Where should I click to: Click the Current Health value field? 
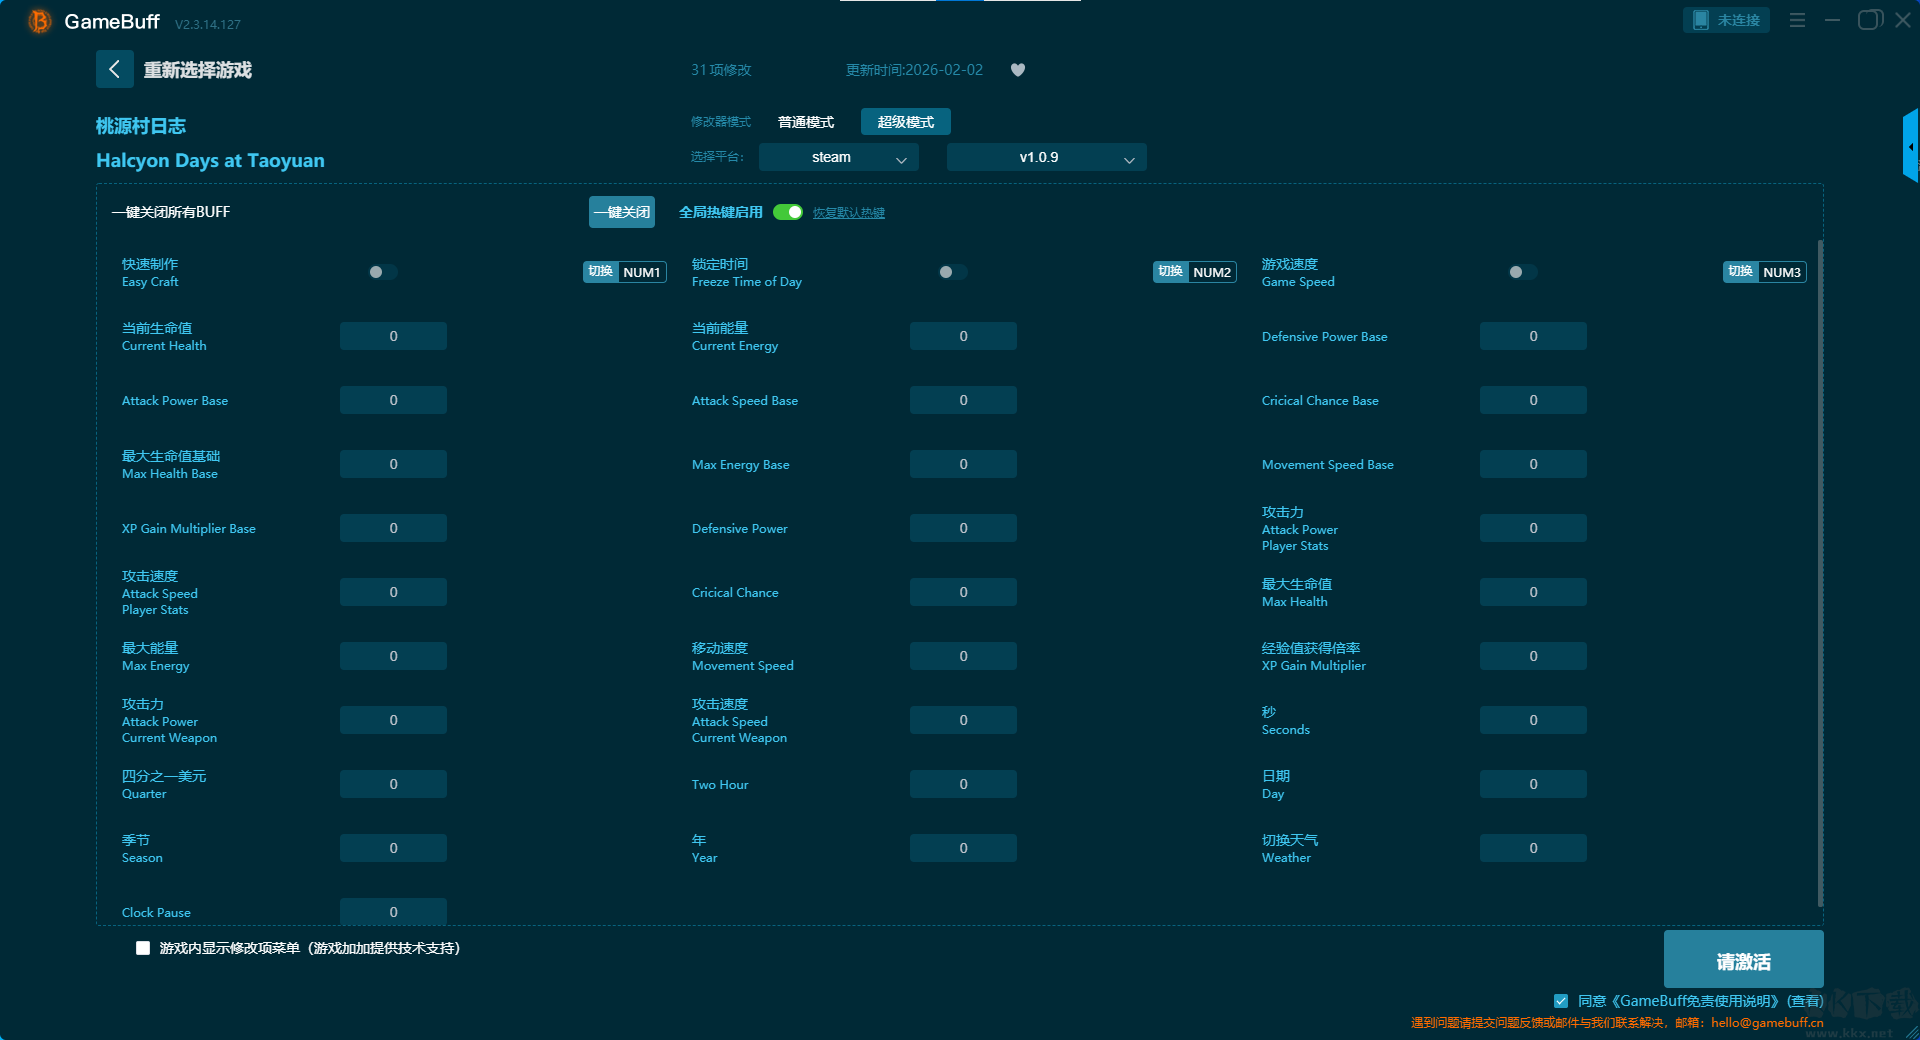click(393, 336)
